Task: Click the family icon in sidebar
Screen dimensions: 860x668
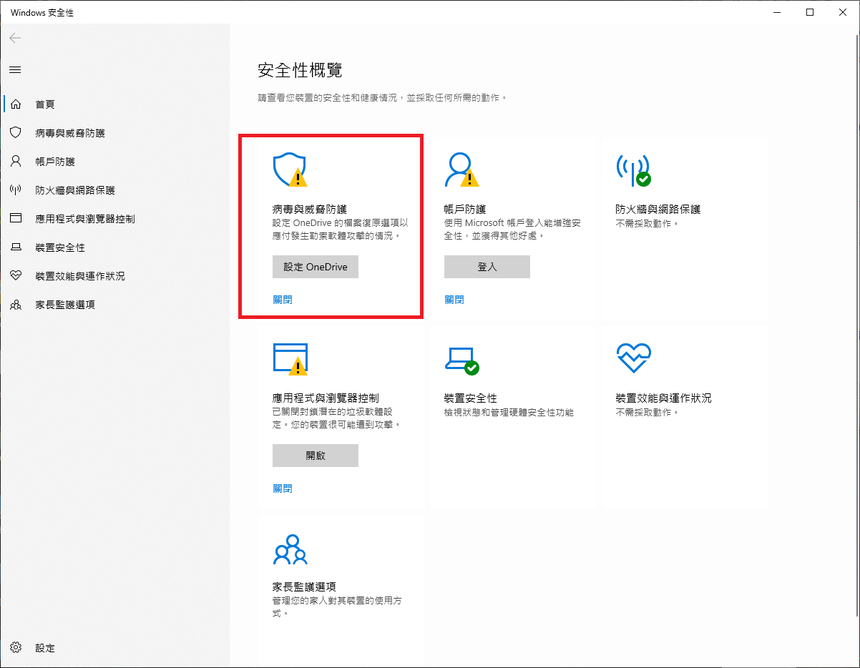Action: [16, 304]
